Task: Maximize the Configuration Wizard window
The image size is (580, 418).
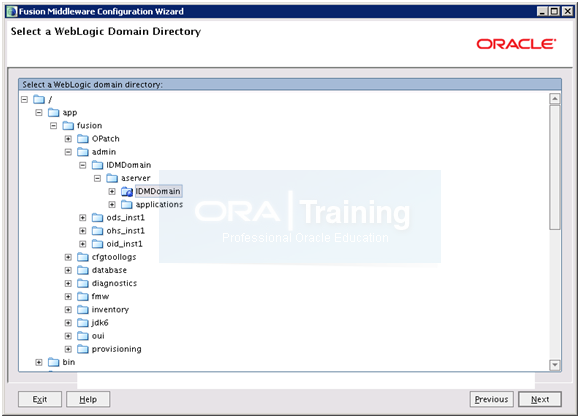Action: [x=554, y=11]
